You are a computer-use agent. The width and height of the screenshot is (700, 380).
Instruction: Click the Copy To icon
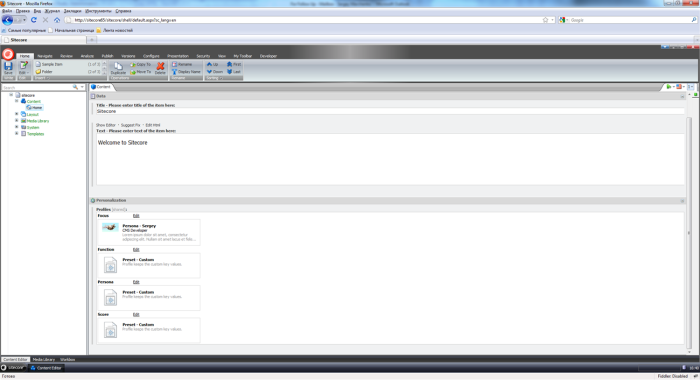[141, 64]
